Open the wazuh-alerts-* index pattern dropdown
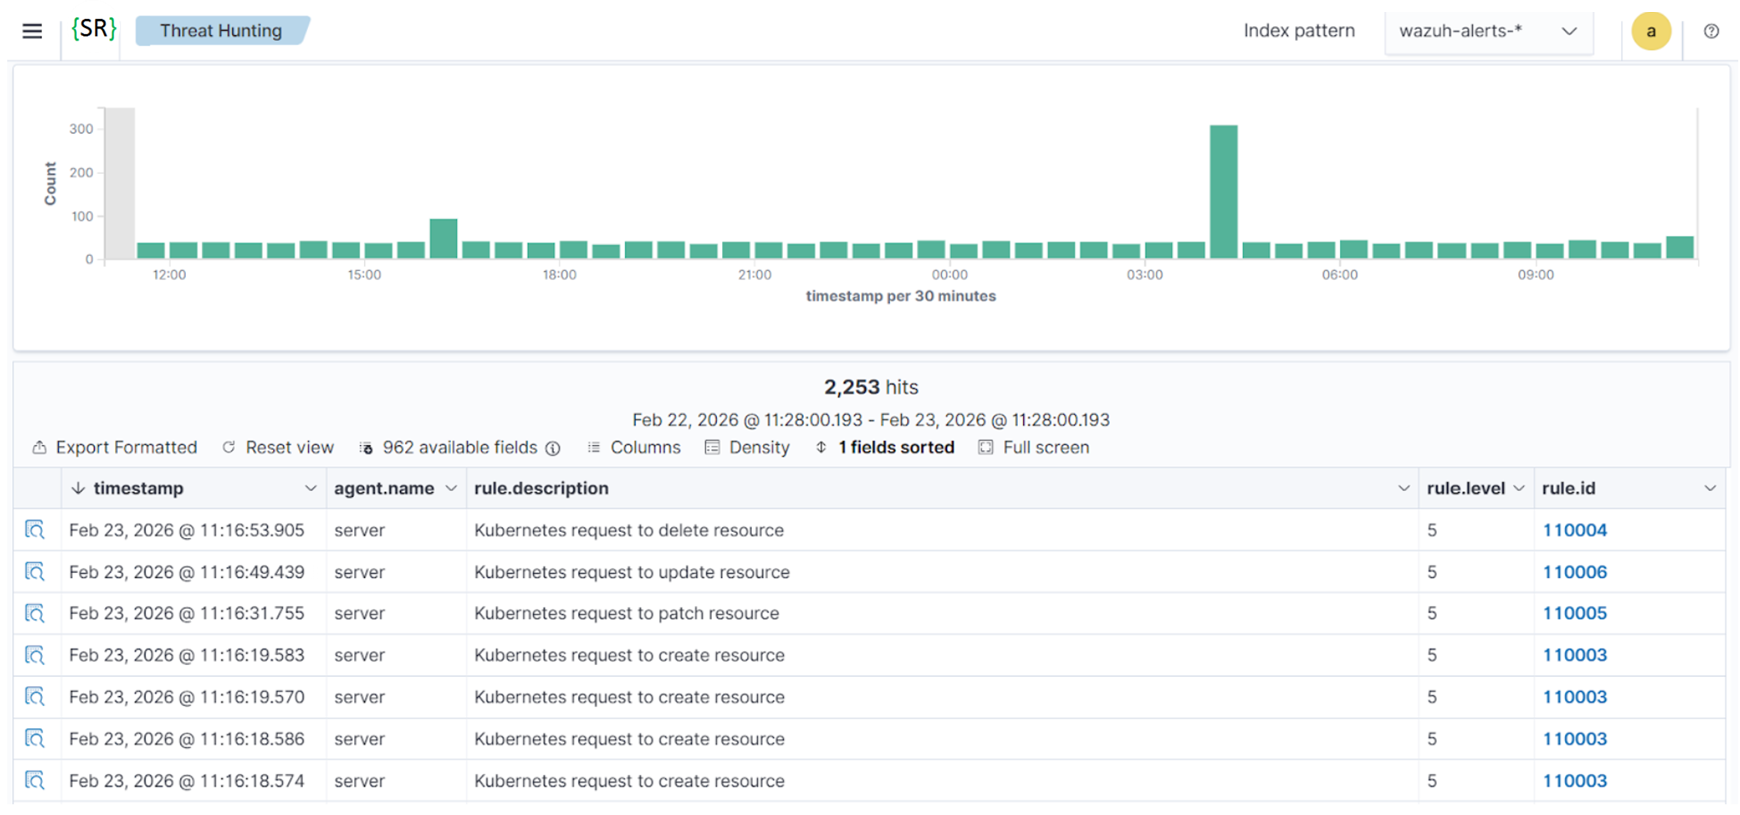Viewport: 1740px width, 815px height. [x=1487, y=31]
